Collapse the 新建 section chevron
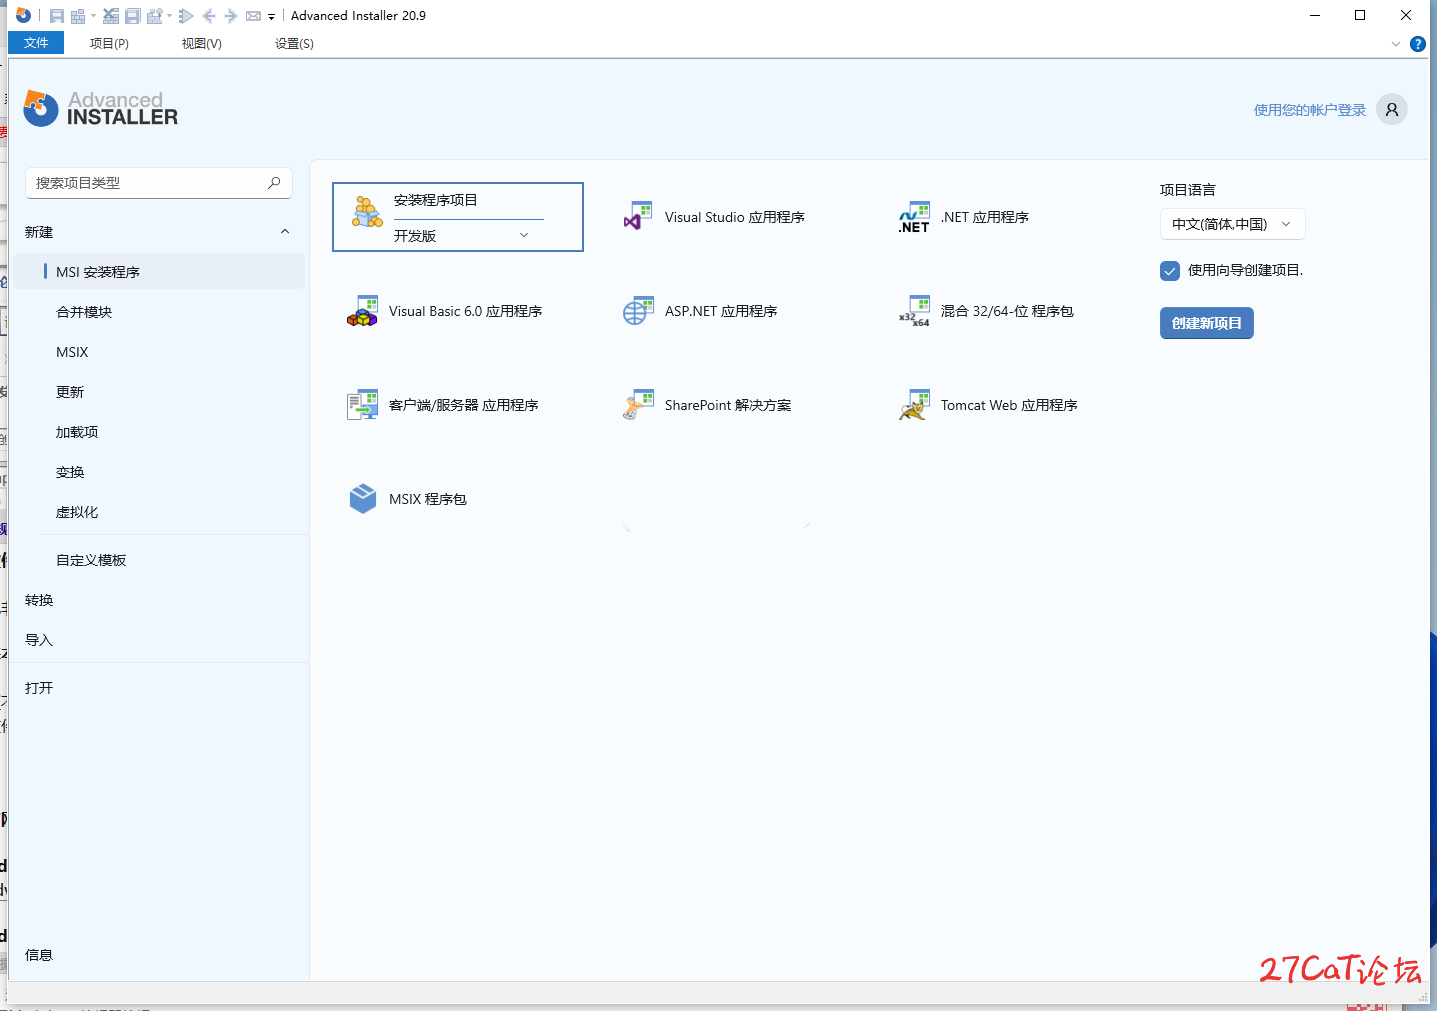Viewport: 1437px width, 1011px height. click(285, 232)
